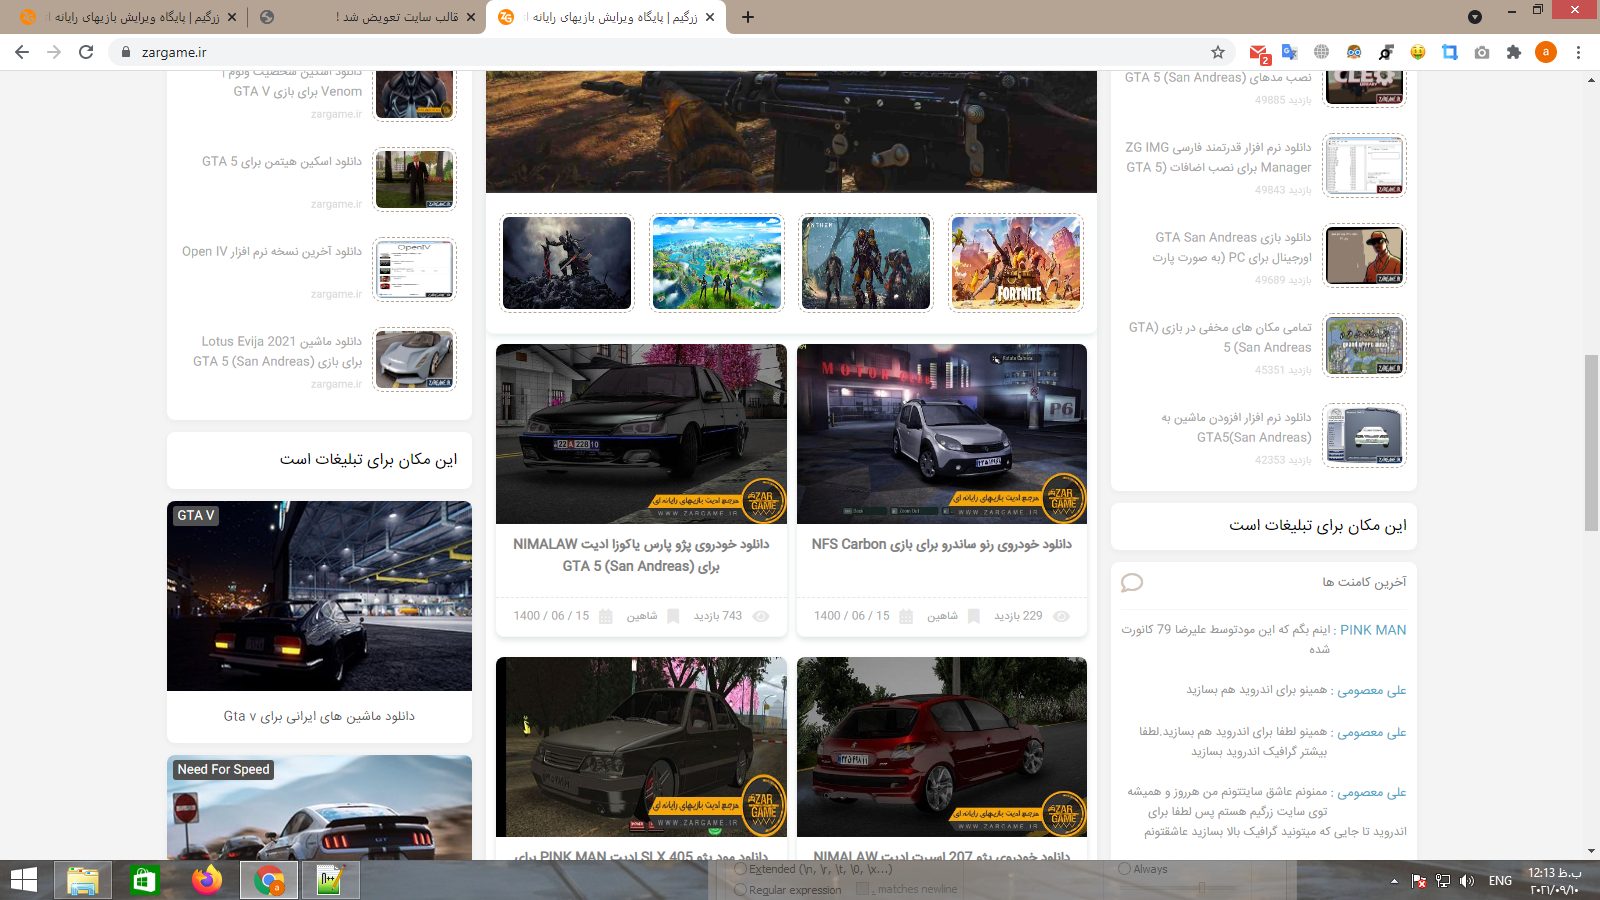Go back to the previous page
Viewport: 1600px width, 900px height.
point(22,52)
